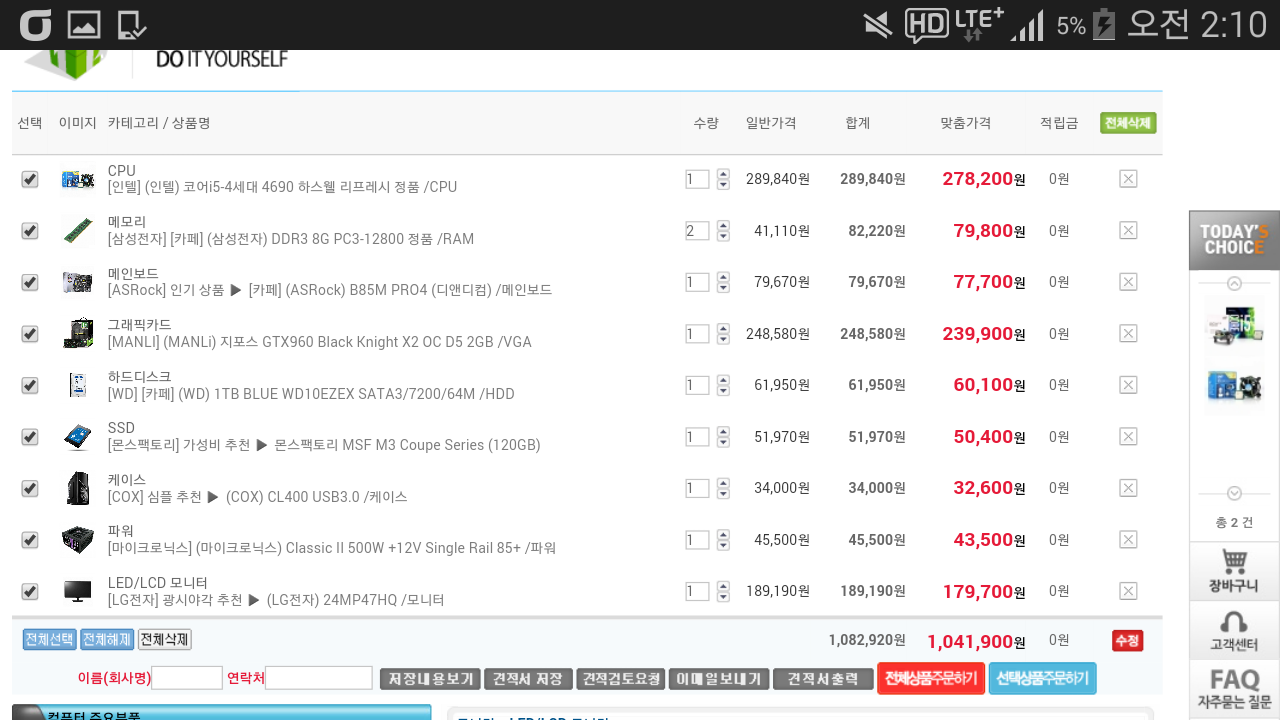Tap the battery icon in status bar
This screenshot has height=720, width=1280.
1104,25
